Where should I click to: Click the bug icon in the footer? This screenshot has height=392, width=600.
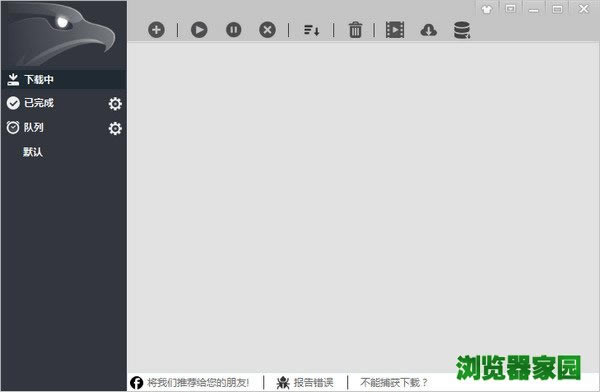click(283, 382)
